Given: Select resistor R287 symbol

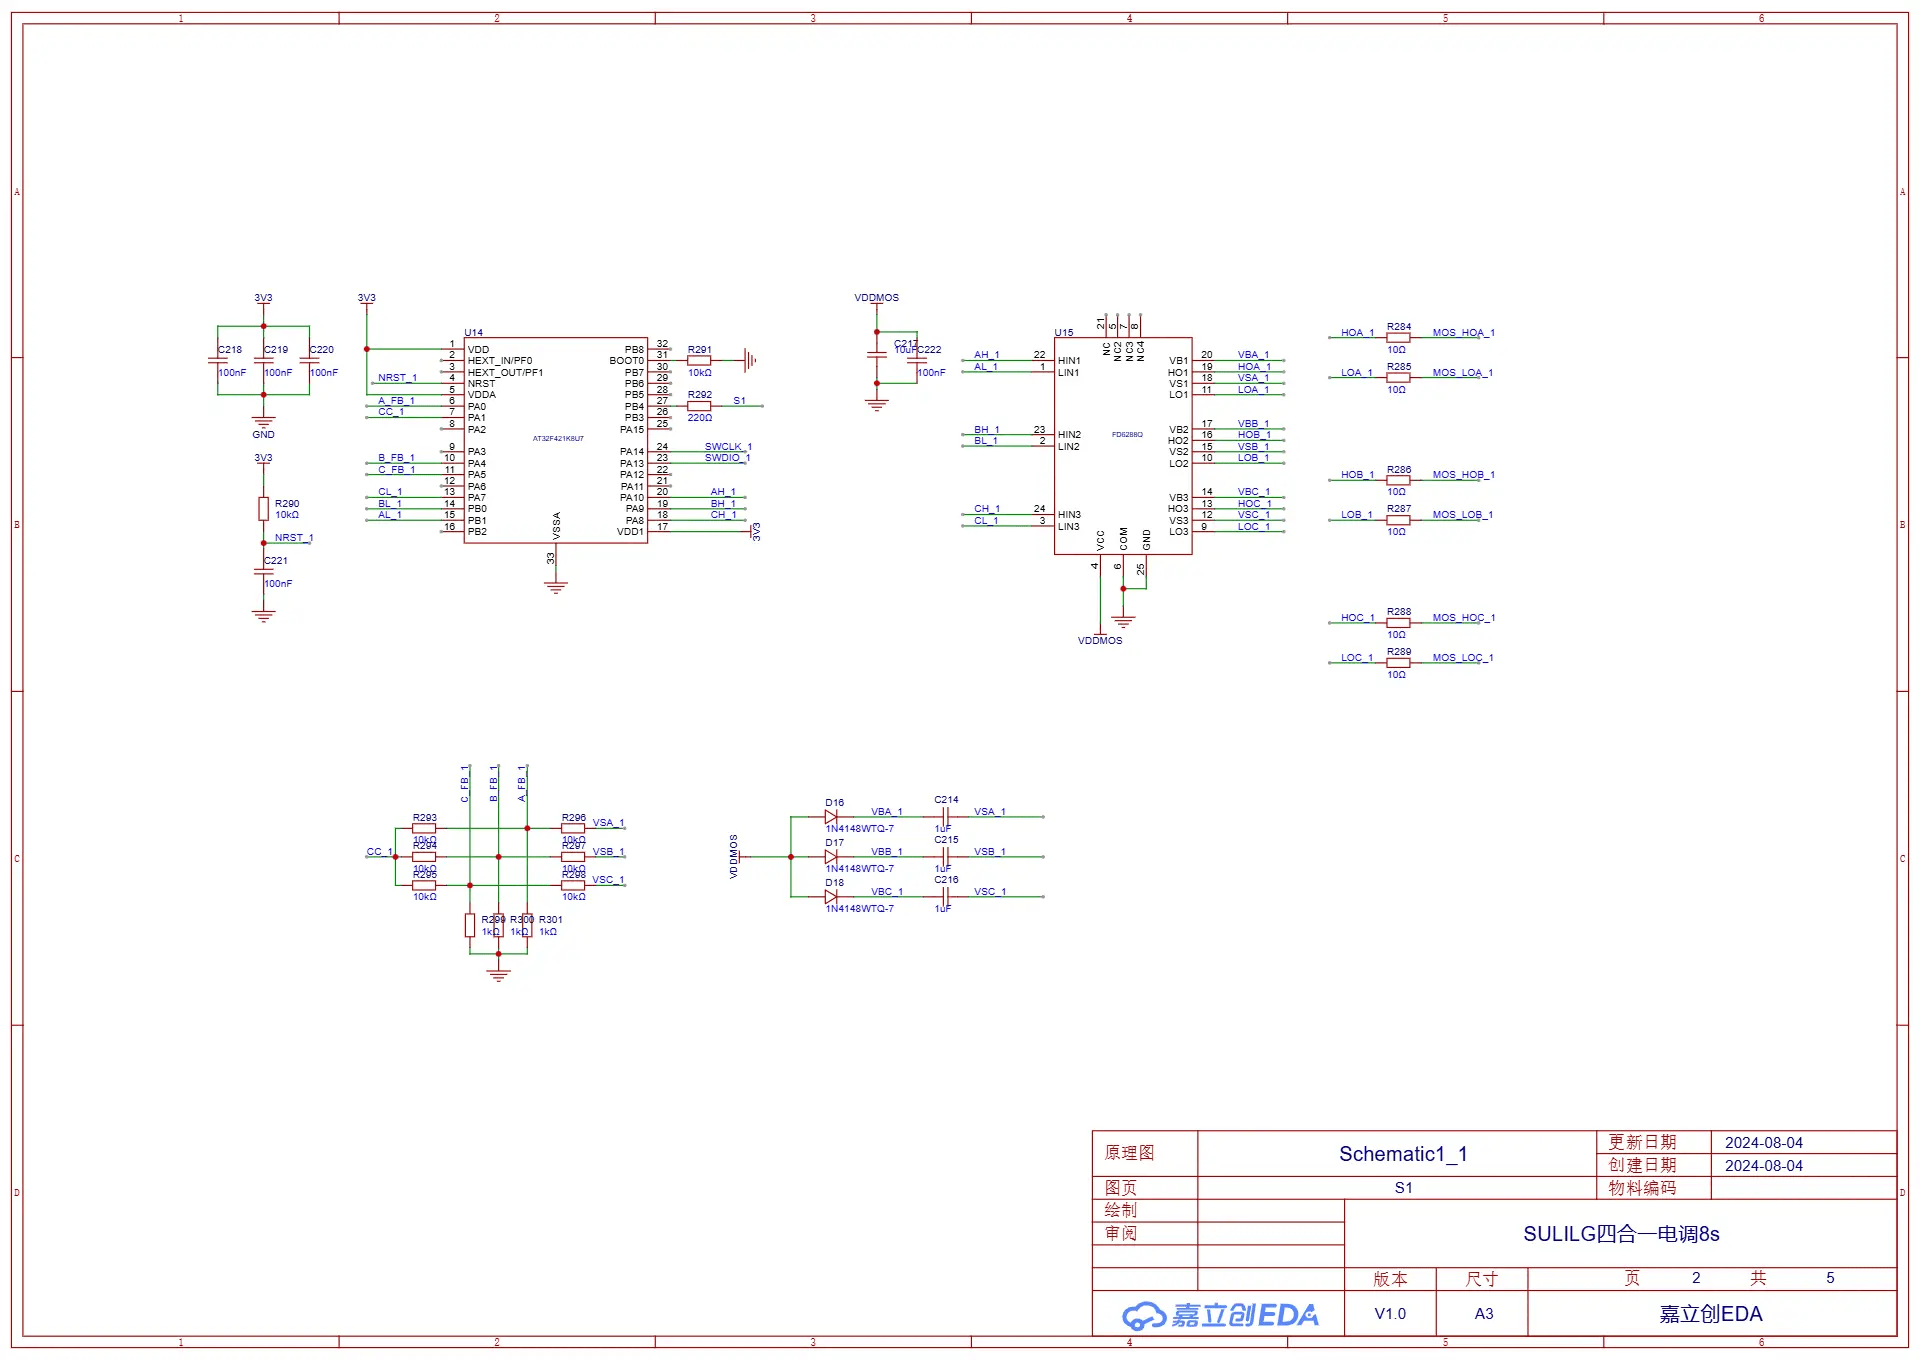Looking at the screenshot, I should 1398,520.
